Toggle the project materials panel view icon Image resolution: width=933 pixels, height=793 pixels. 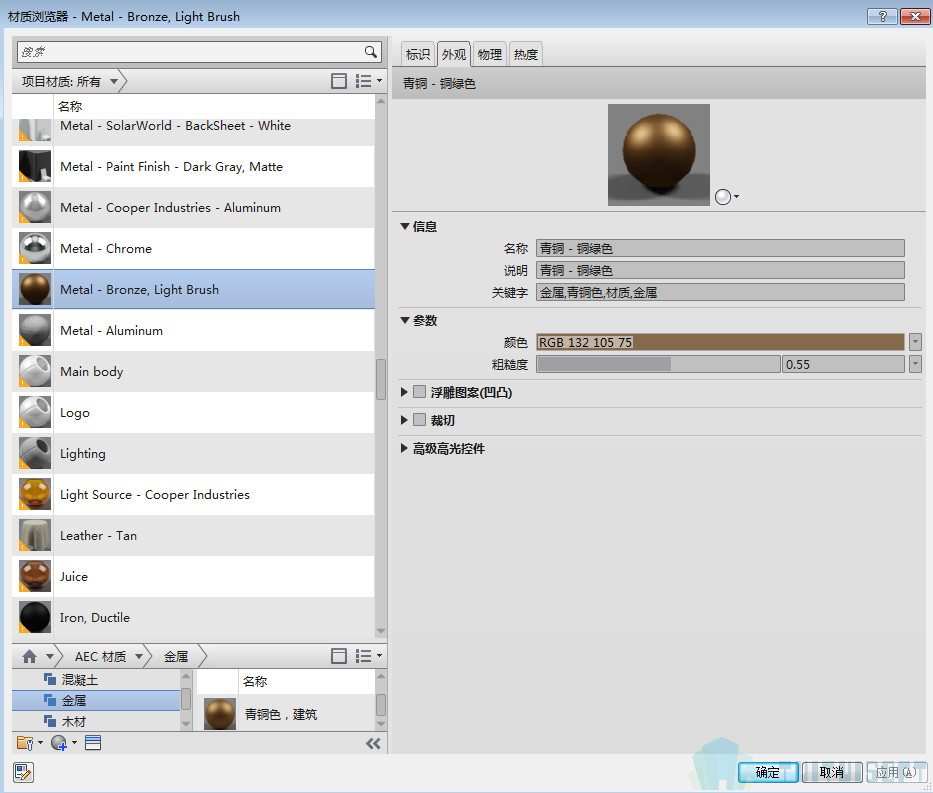[339, 81]
